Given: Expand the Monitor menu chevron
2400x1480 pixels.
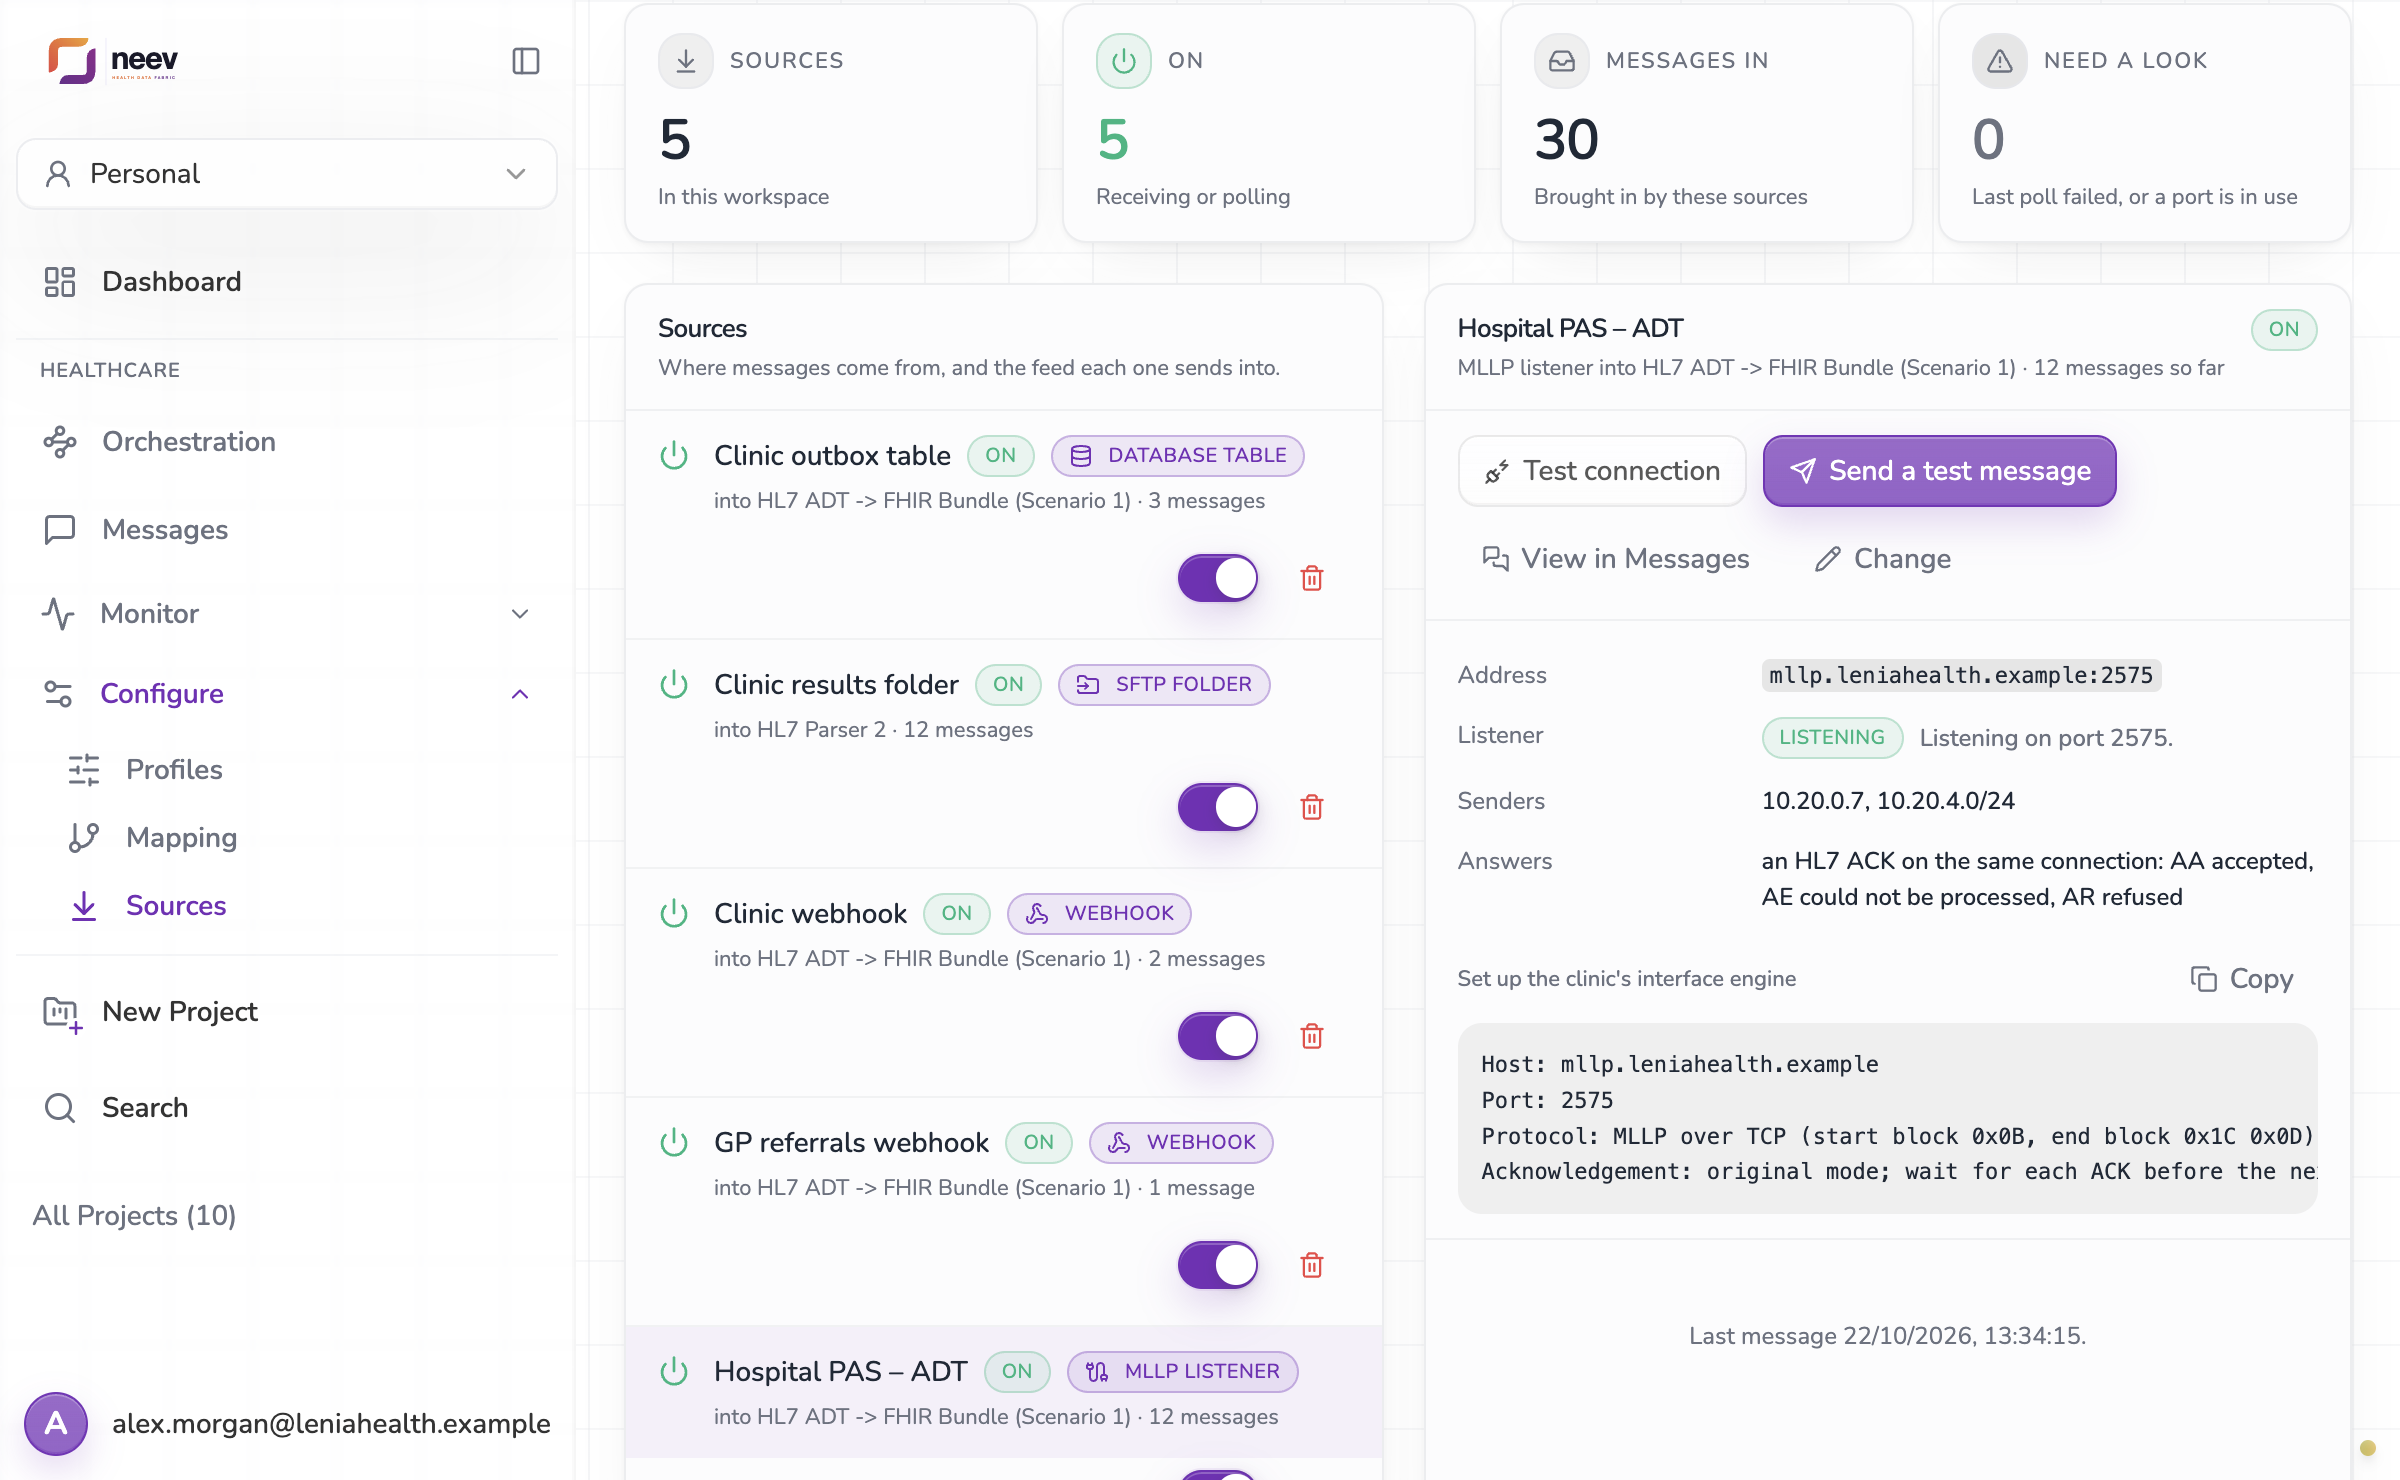Looking at the screenshot, I should 520,614.
